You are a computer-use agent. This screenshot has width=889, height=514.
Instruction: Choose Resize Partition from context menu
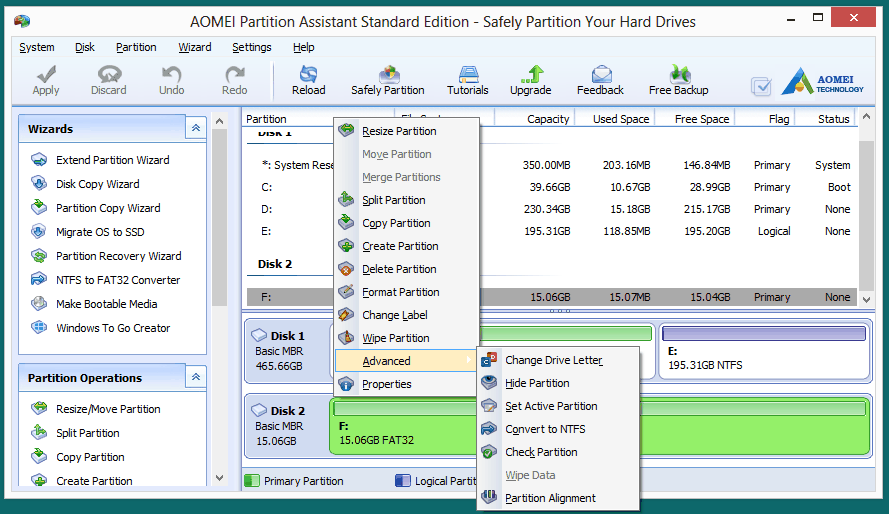[x=407, y=131]
